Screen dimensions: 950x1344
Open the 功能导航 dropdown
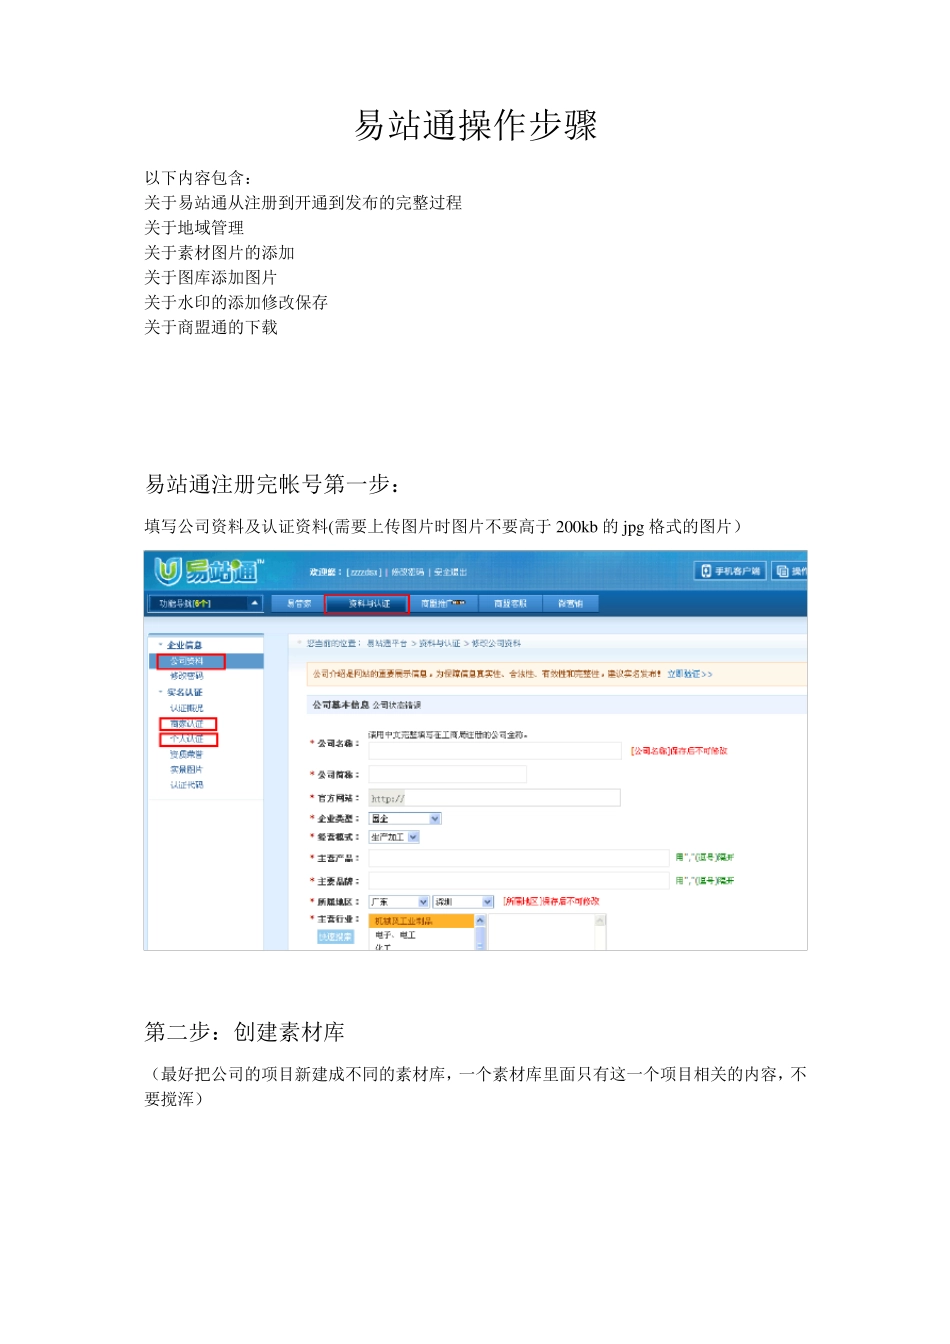tap(207, 603)
